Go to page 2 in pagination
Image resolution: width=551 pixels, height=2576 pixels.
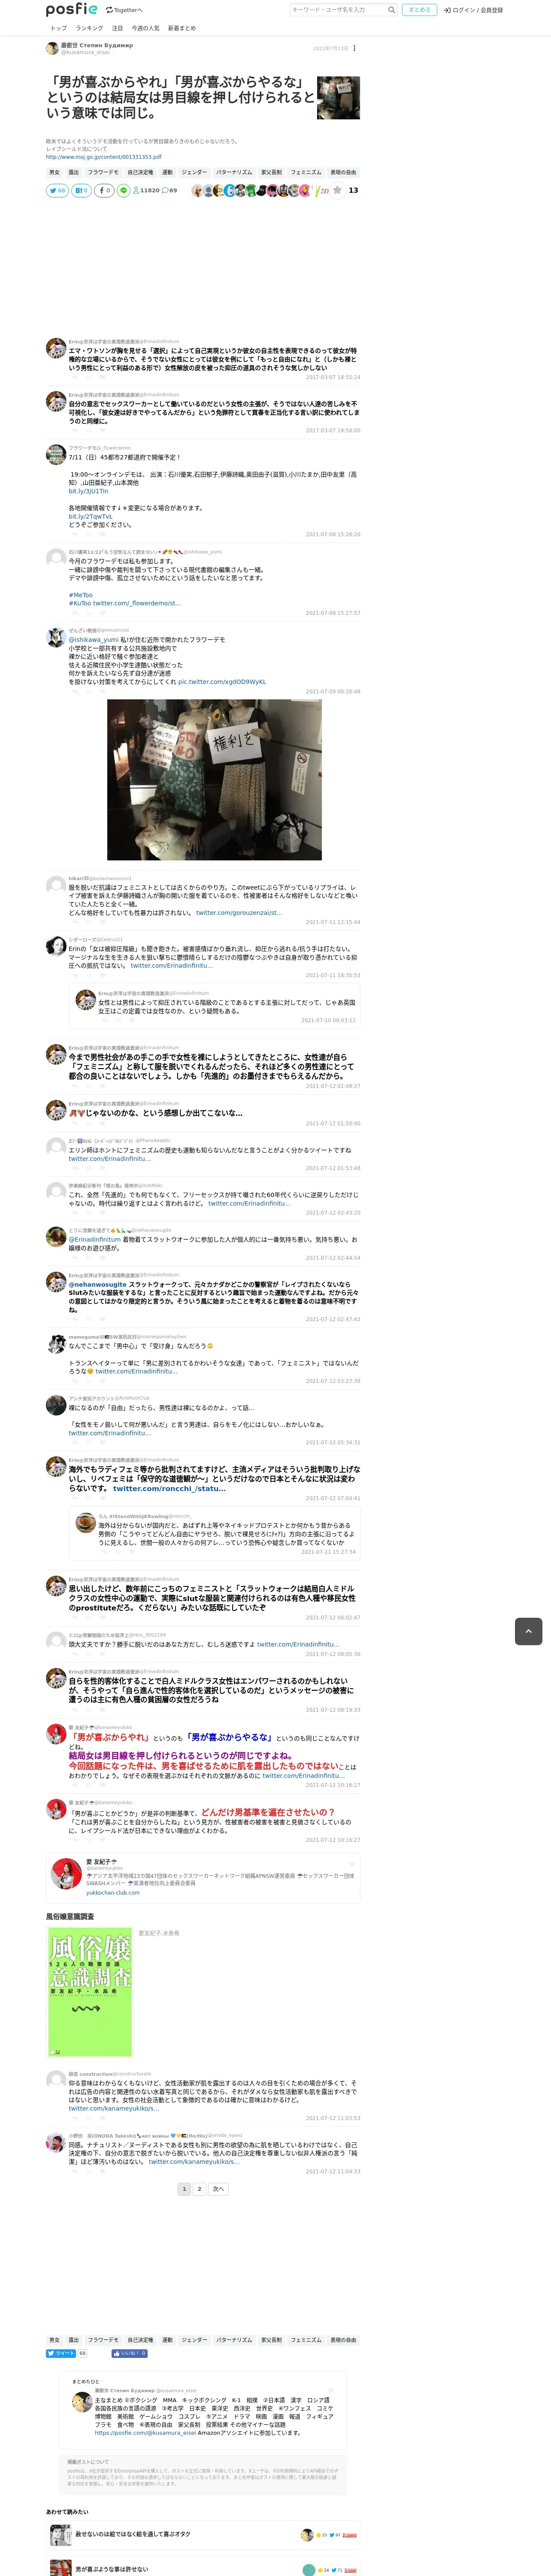pos(199,2189)
